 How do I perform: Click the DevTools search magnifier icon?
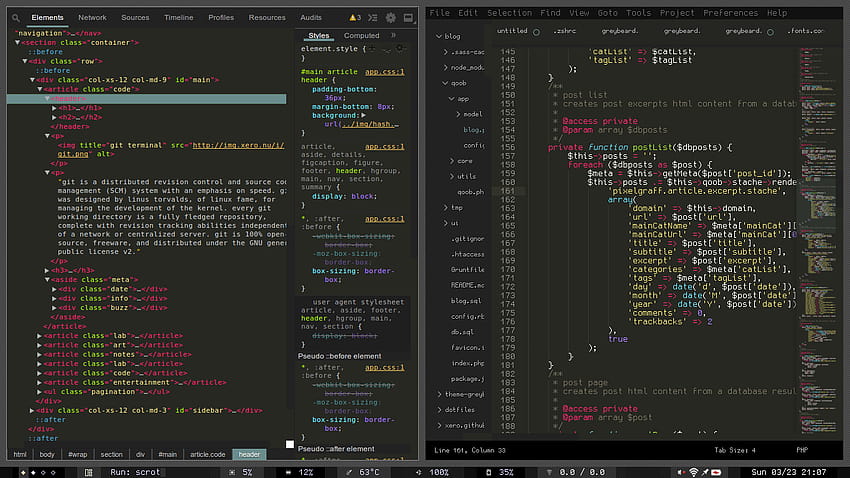(x=16, y=18)
